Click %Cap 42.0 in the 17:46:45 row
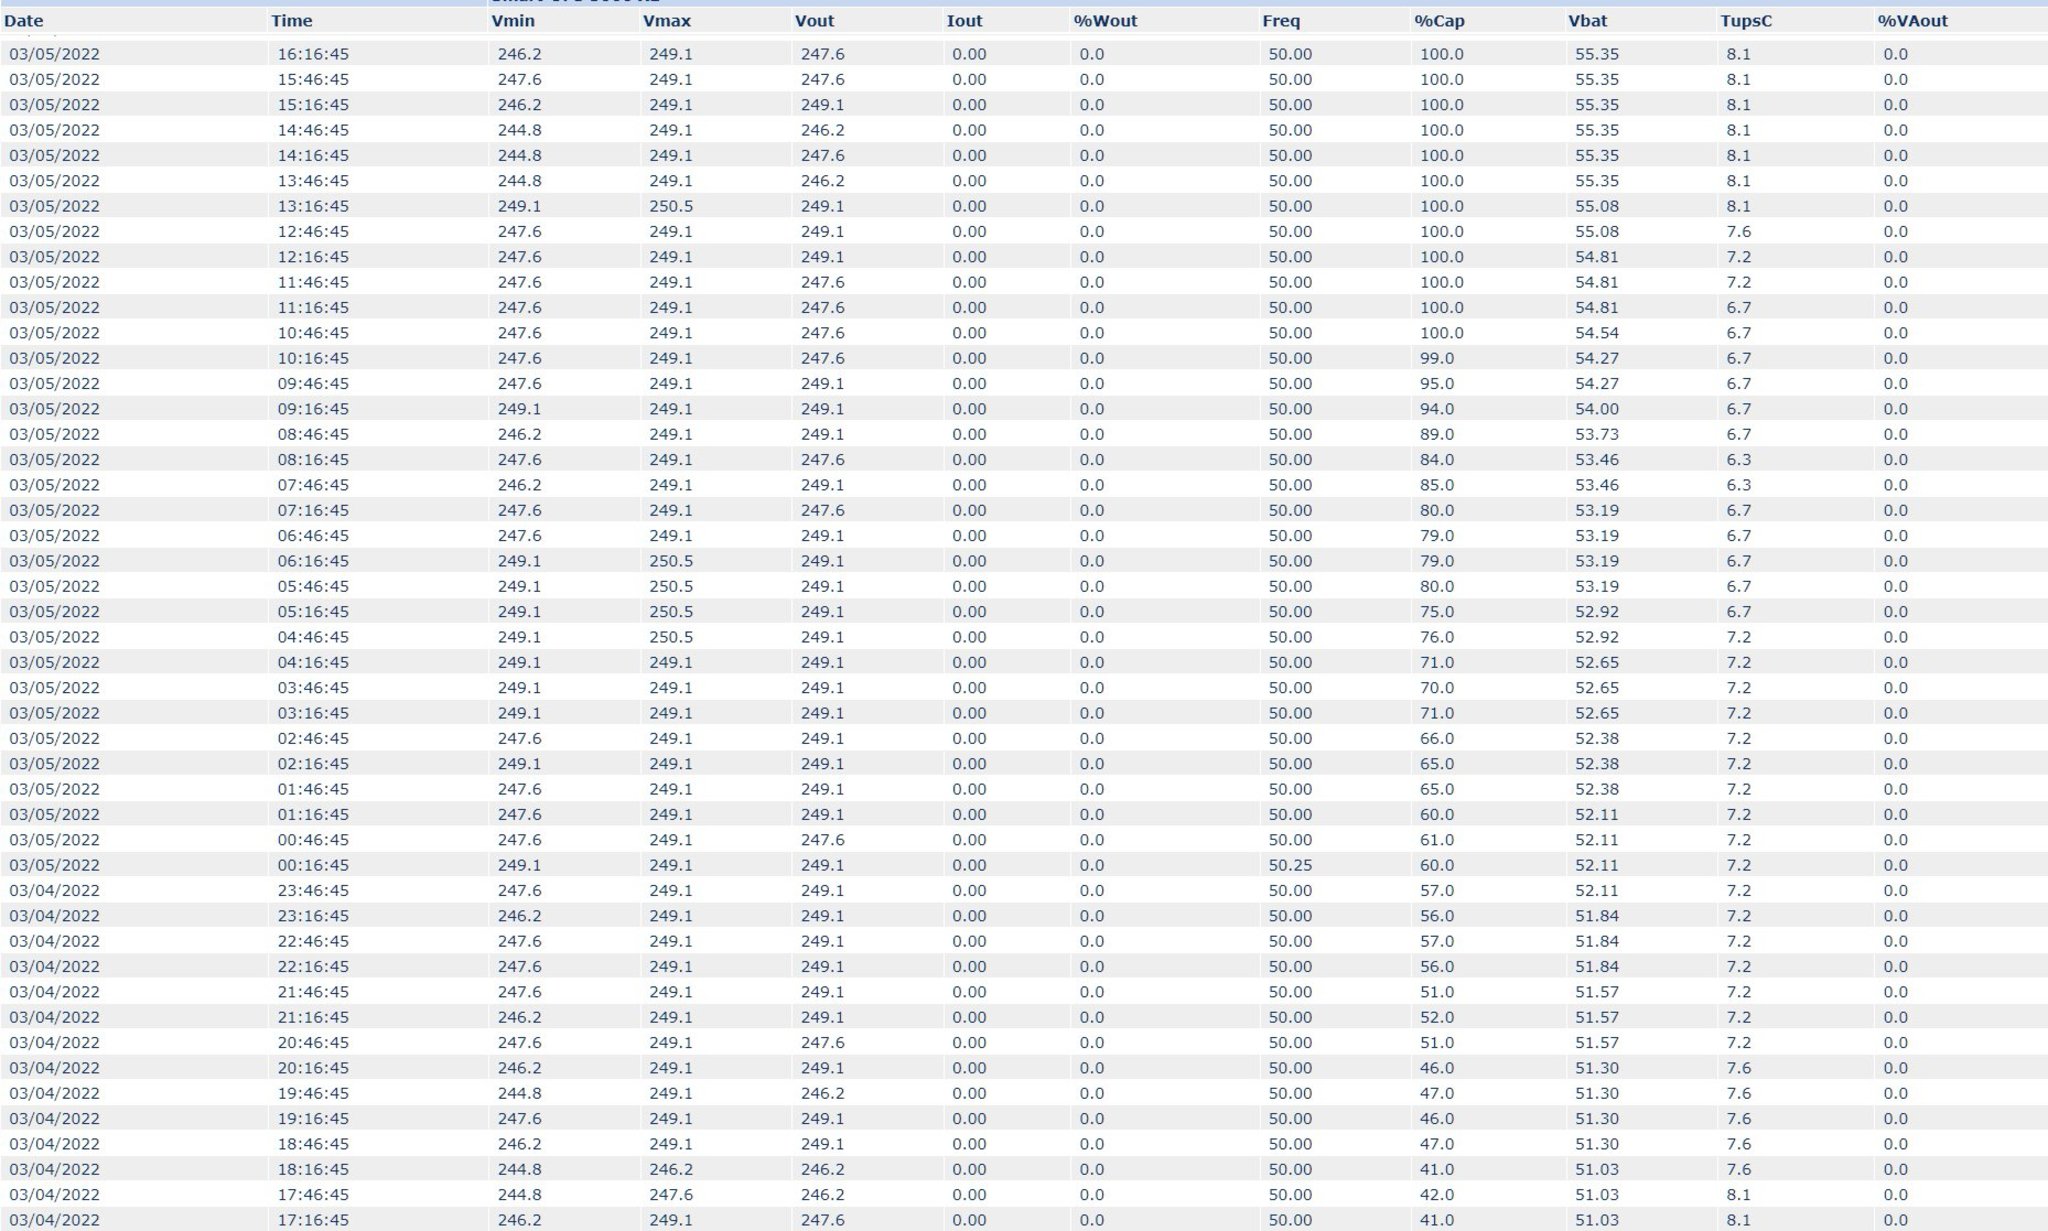 click(x=1437, y=1195)
